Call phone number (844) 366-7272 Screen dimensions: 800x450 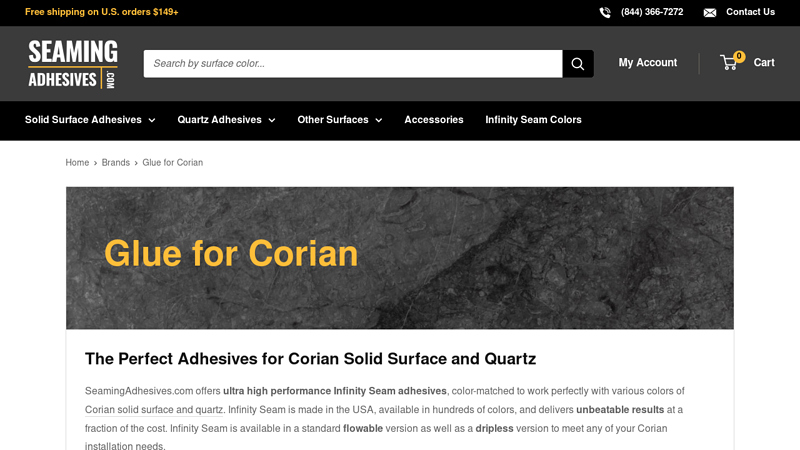[x=652, y=12]
